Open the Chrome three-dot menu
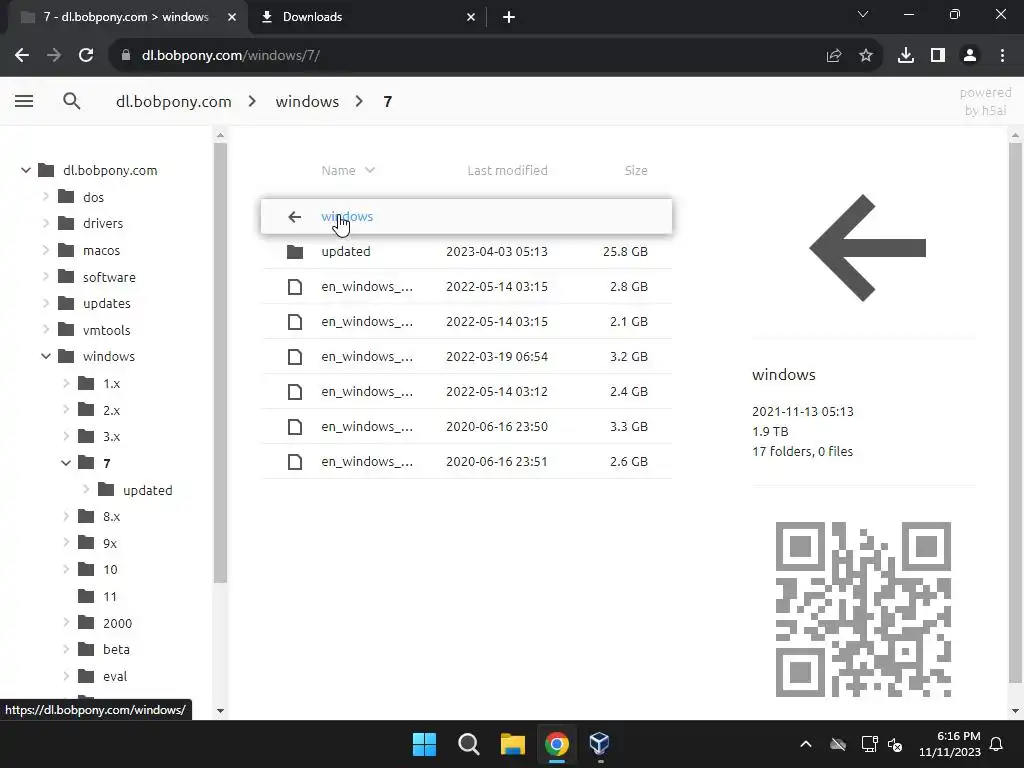This screenshot has height=768, width=1024. click(x=1002, y=56)
